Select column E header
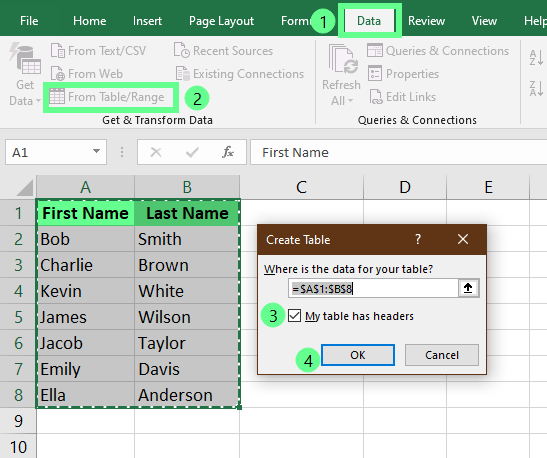547x458 pixels. (x=488, y=187)
